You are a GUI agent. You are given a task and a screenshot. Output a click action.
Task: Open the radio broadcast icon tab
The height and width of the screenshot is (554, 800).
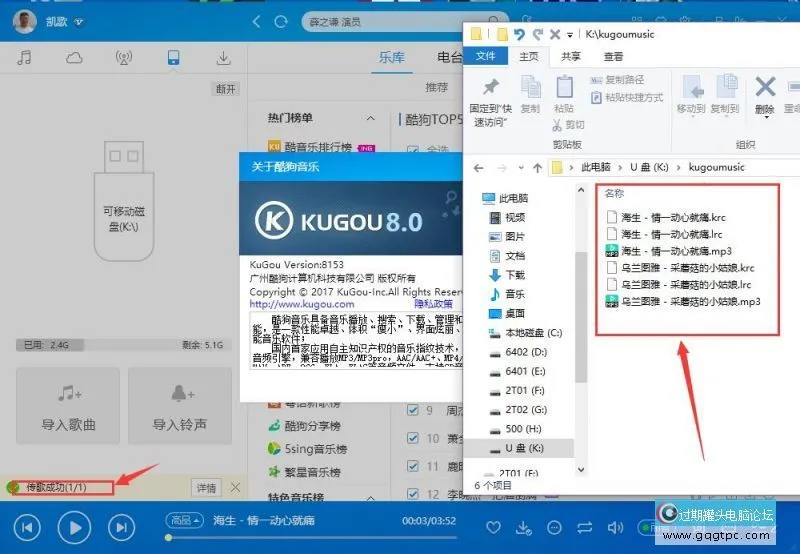(x=124, y=57)
